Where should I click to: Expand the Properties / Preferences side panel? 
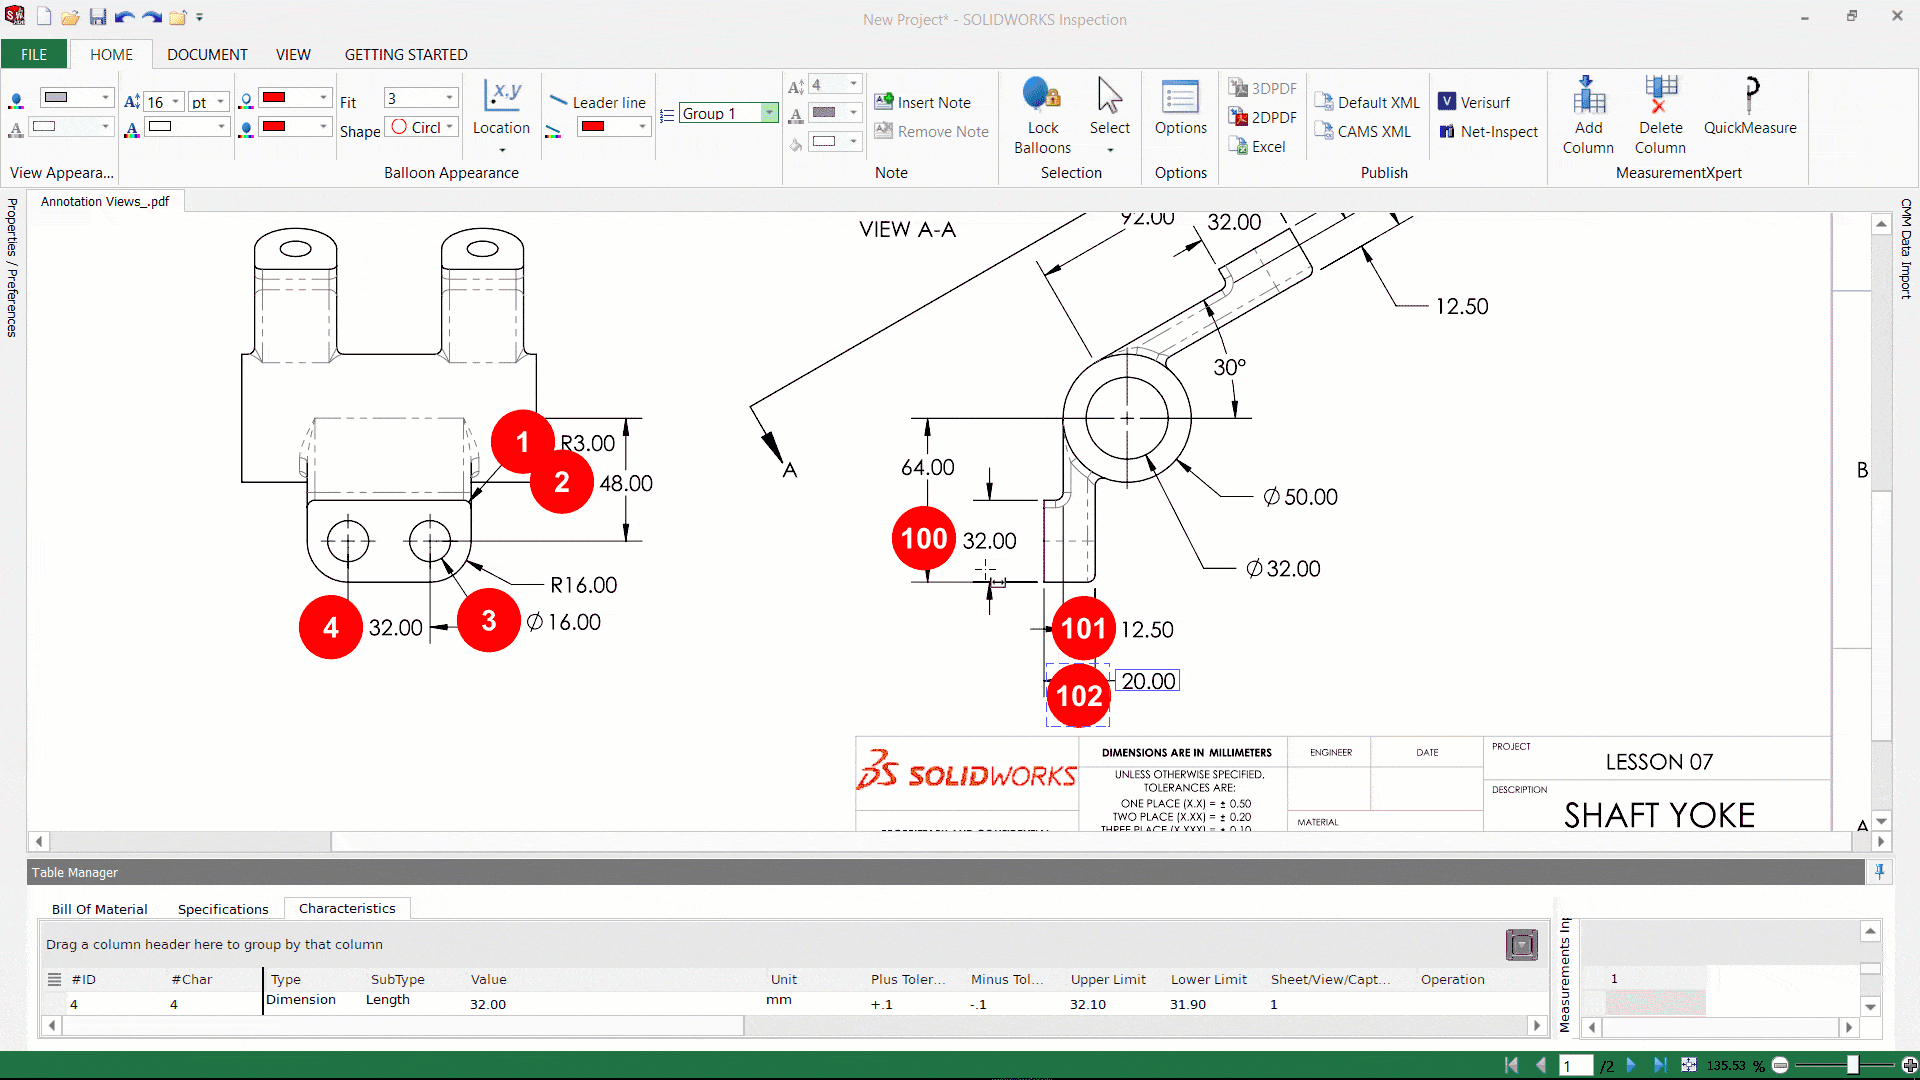pos(12,267)
